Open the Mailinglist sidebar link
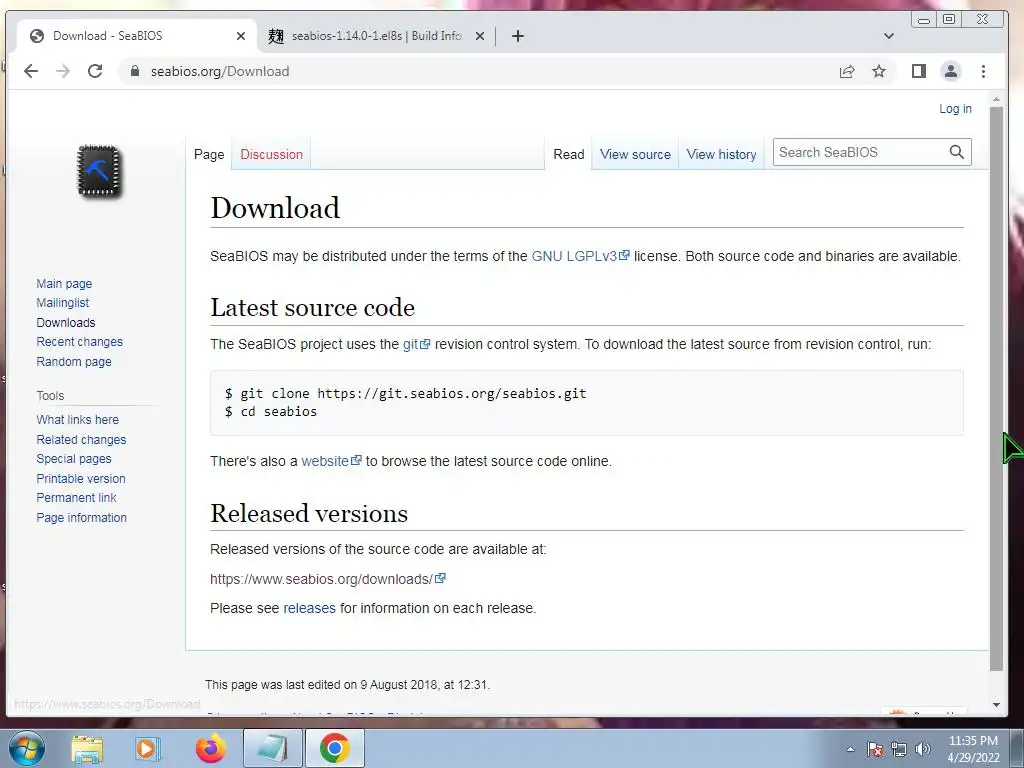Screen dimensions: 1024x768 (63, 303)
